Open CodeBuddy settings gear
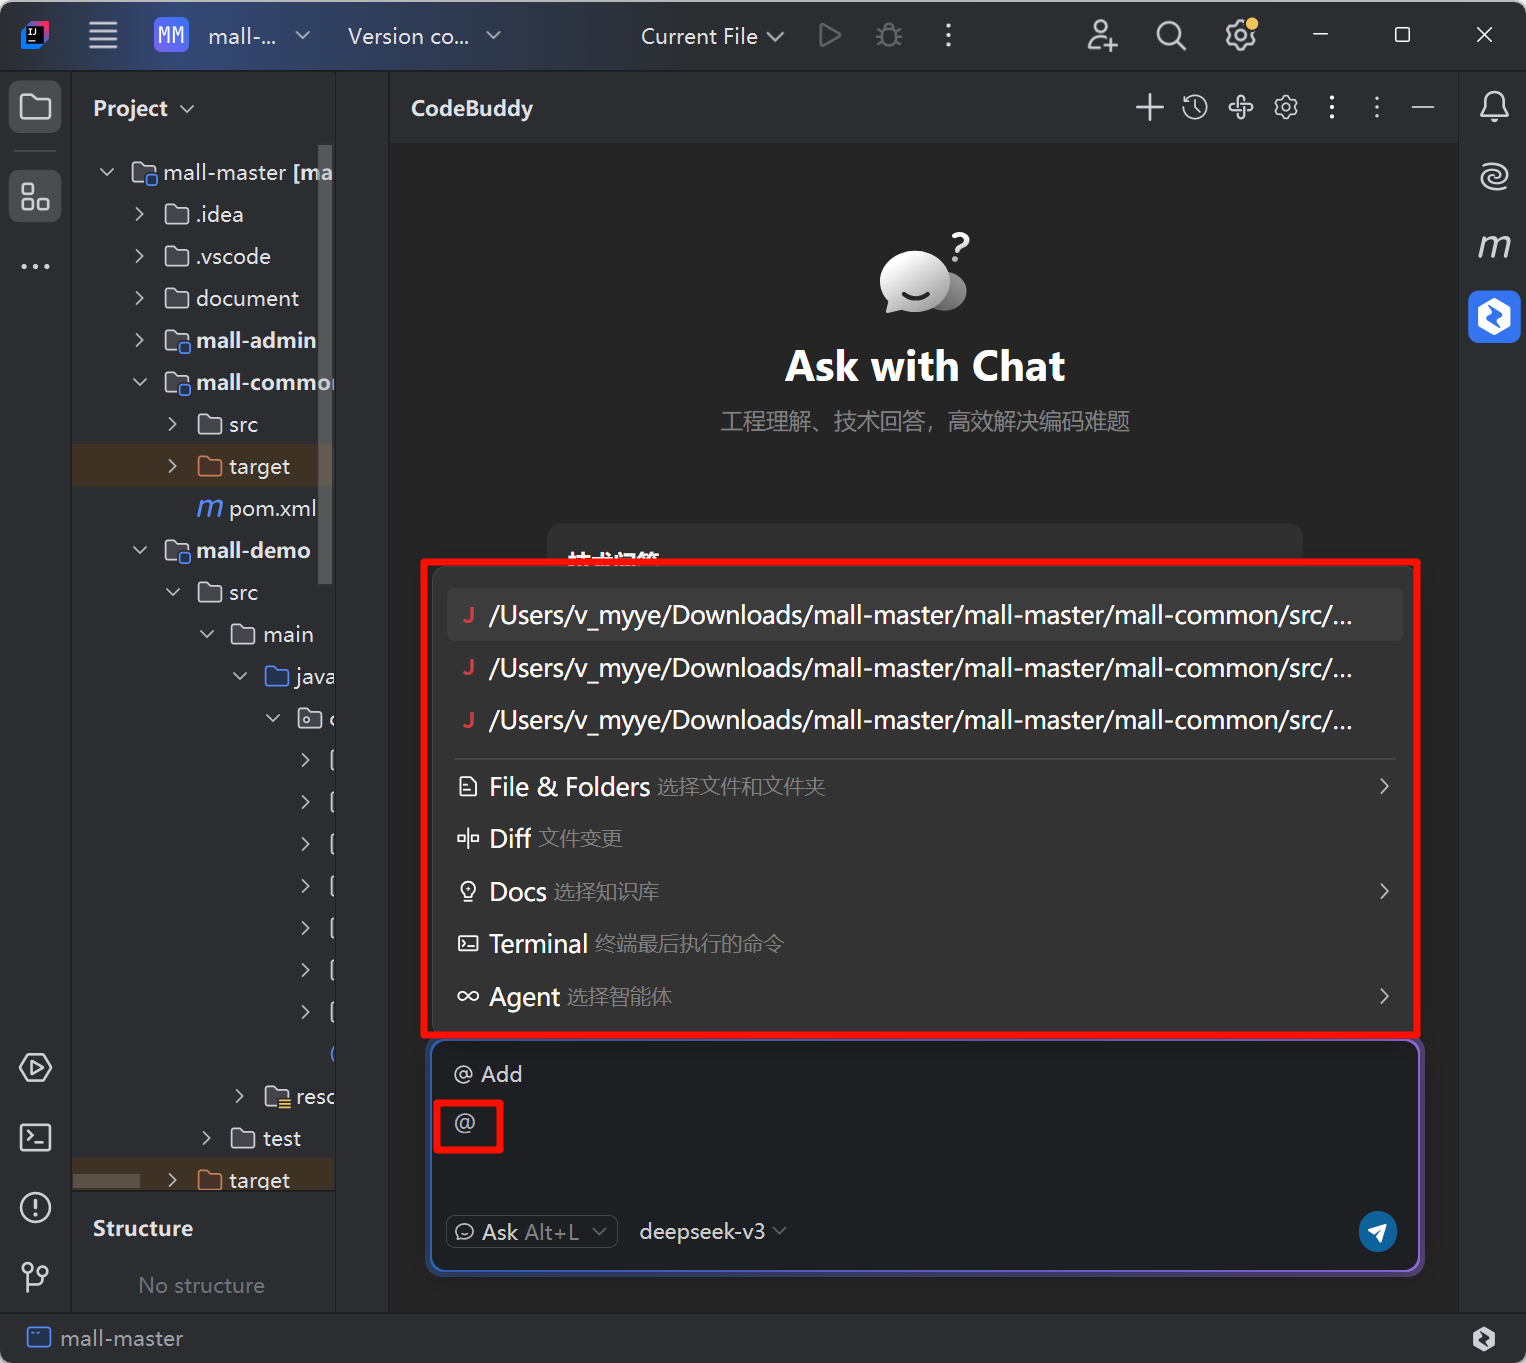 pyautogui.click(x=1286, y=108)
